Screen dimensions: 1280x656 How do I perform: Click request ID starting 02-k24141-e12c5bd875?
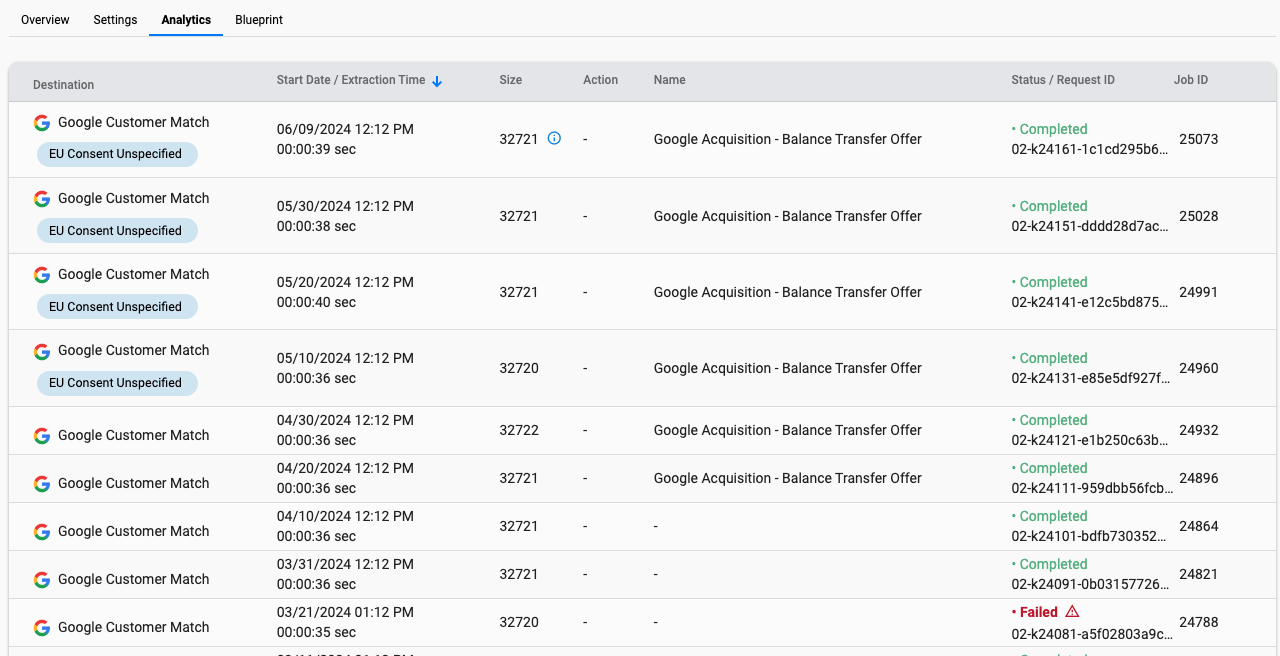[x=1090, y=302]
